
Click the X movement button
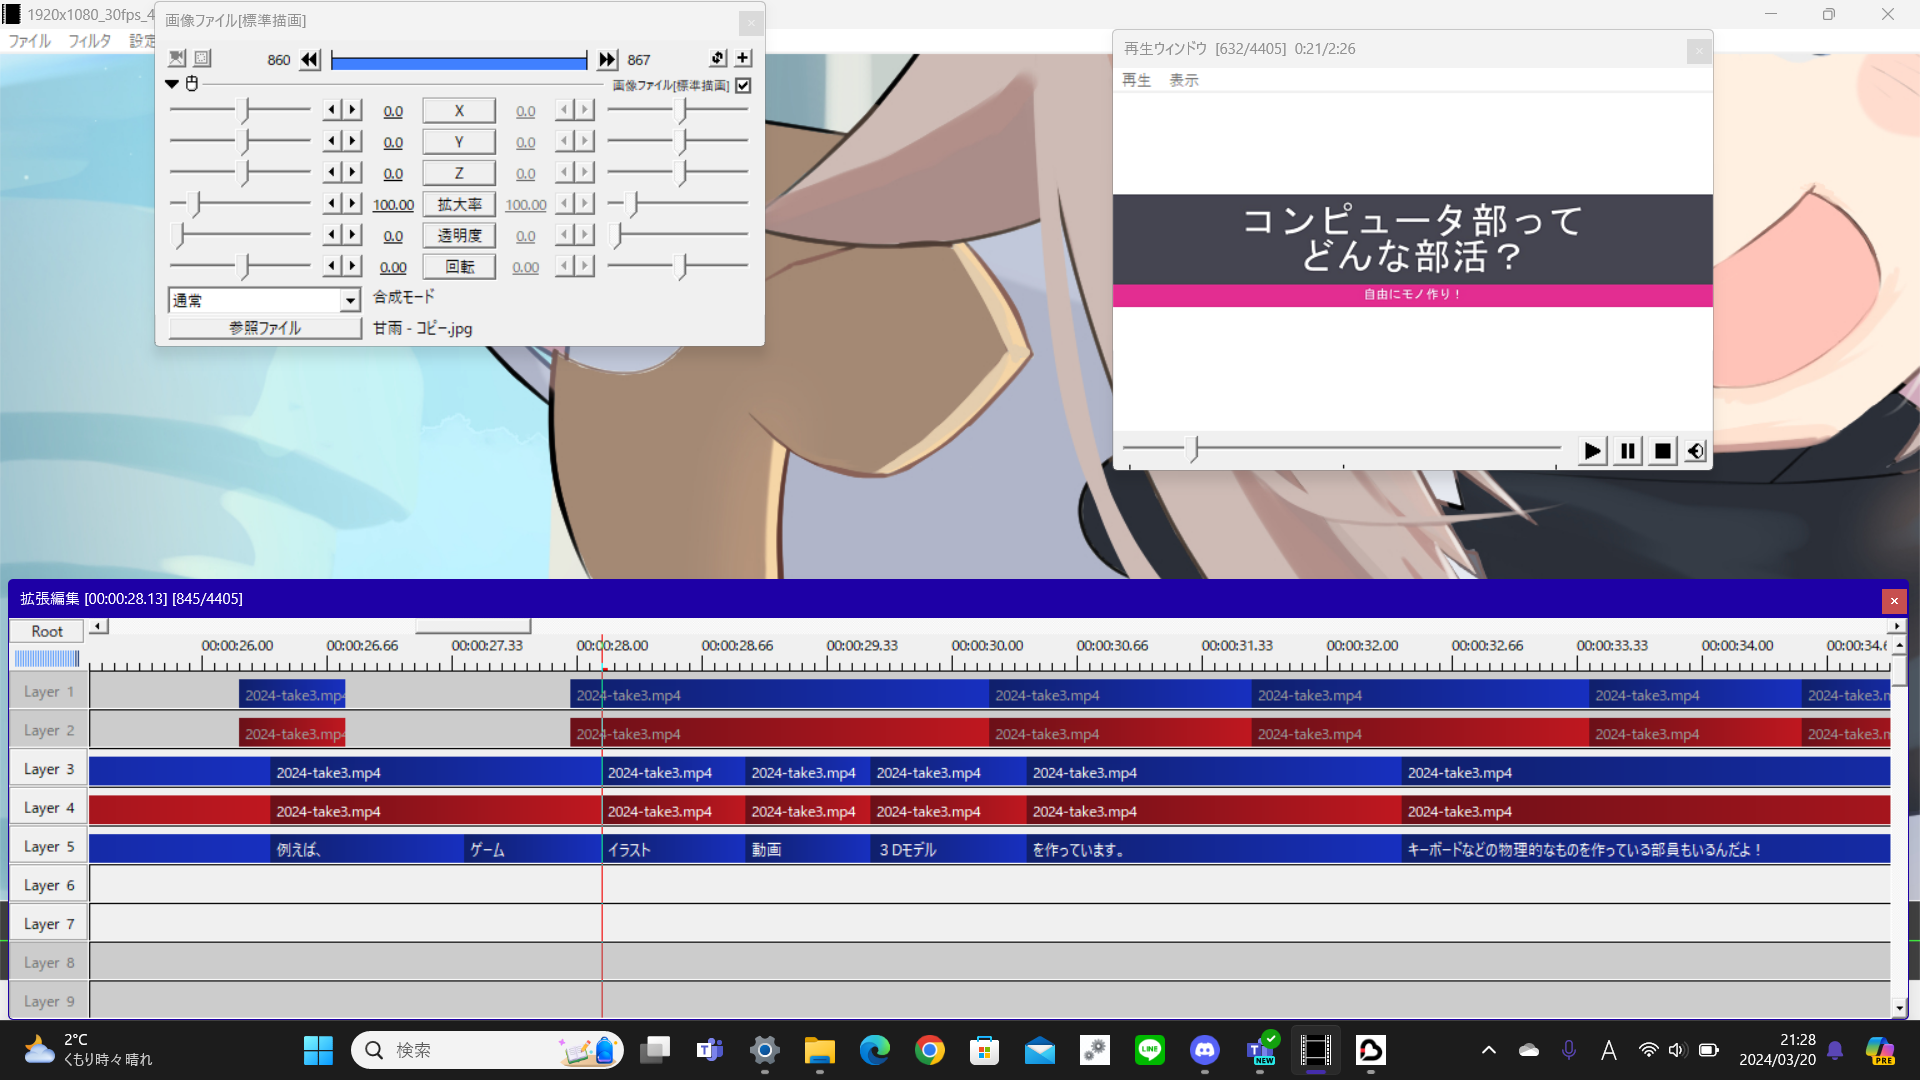click(x=459, y=111)
